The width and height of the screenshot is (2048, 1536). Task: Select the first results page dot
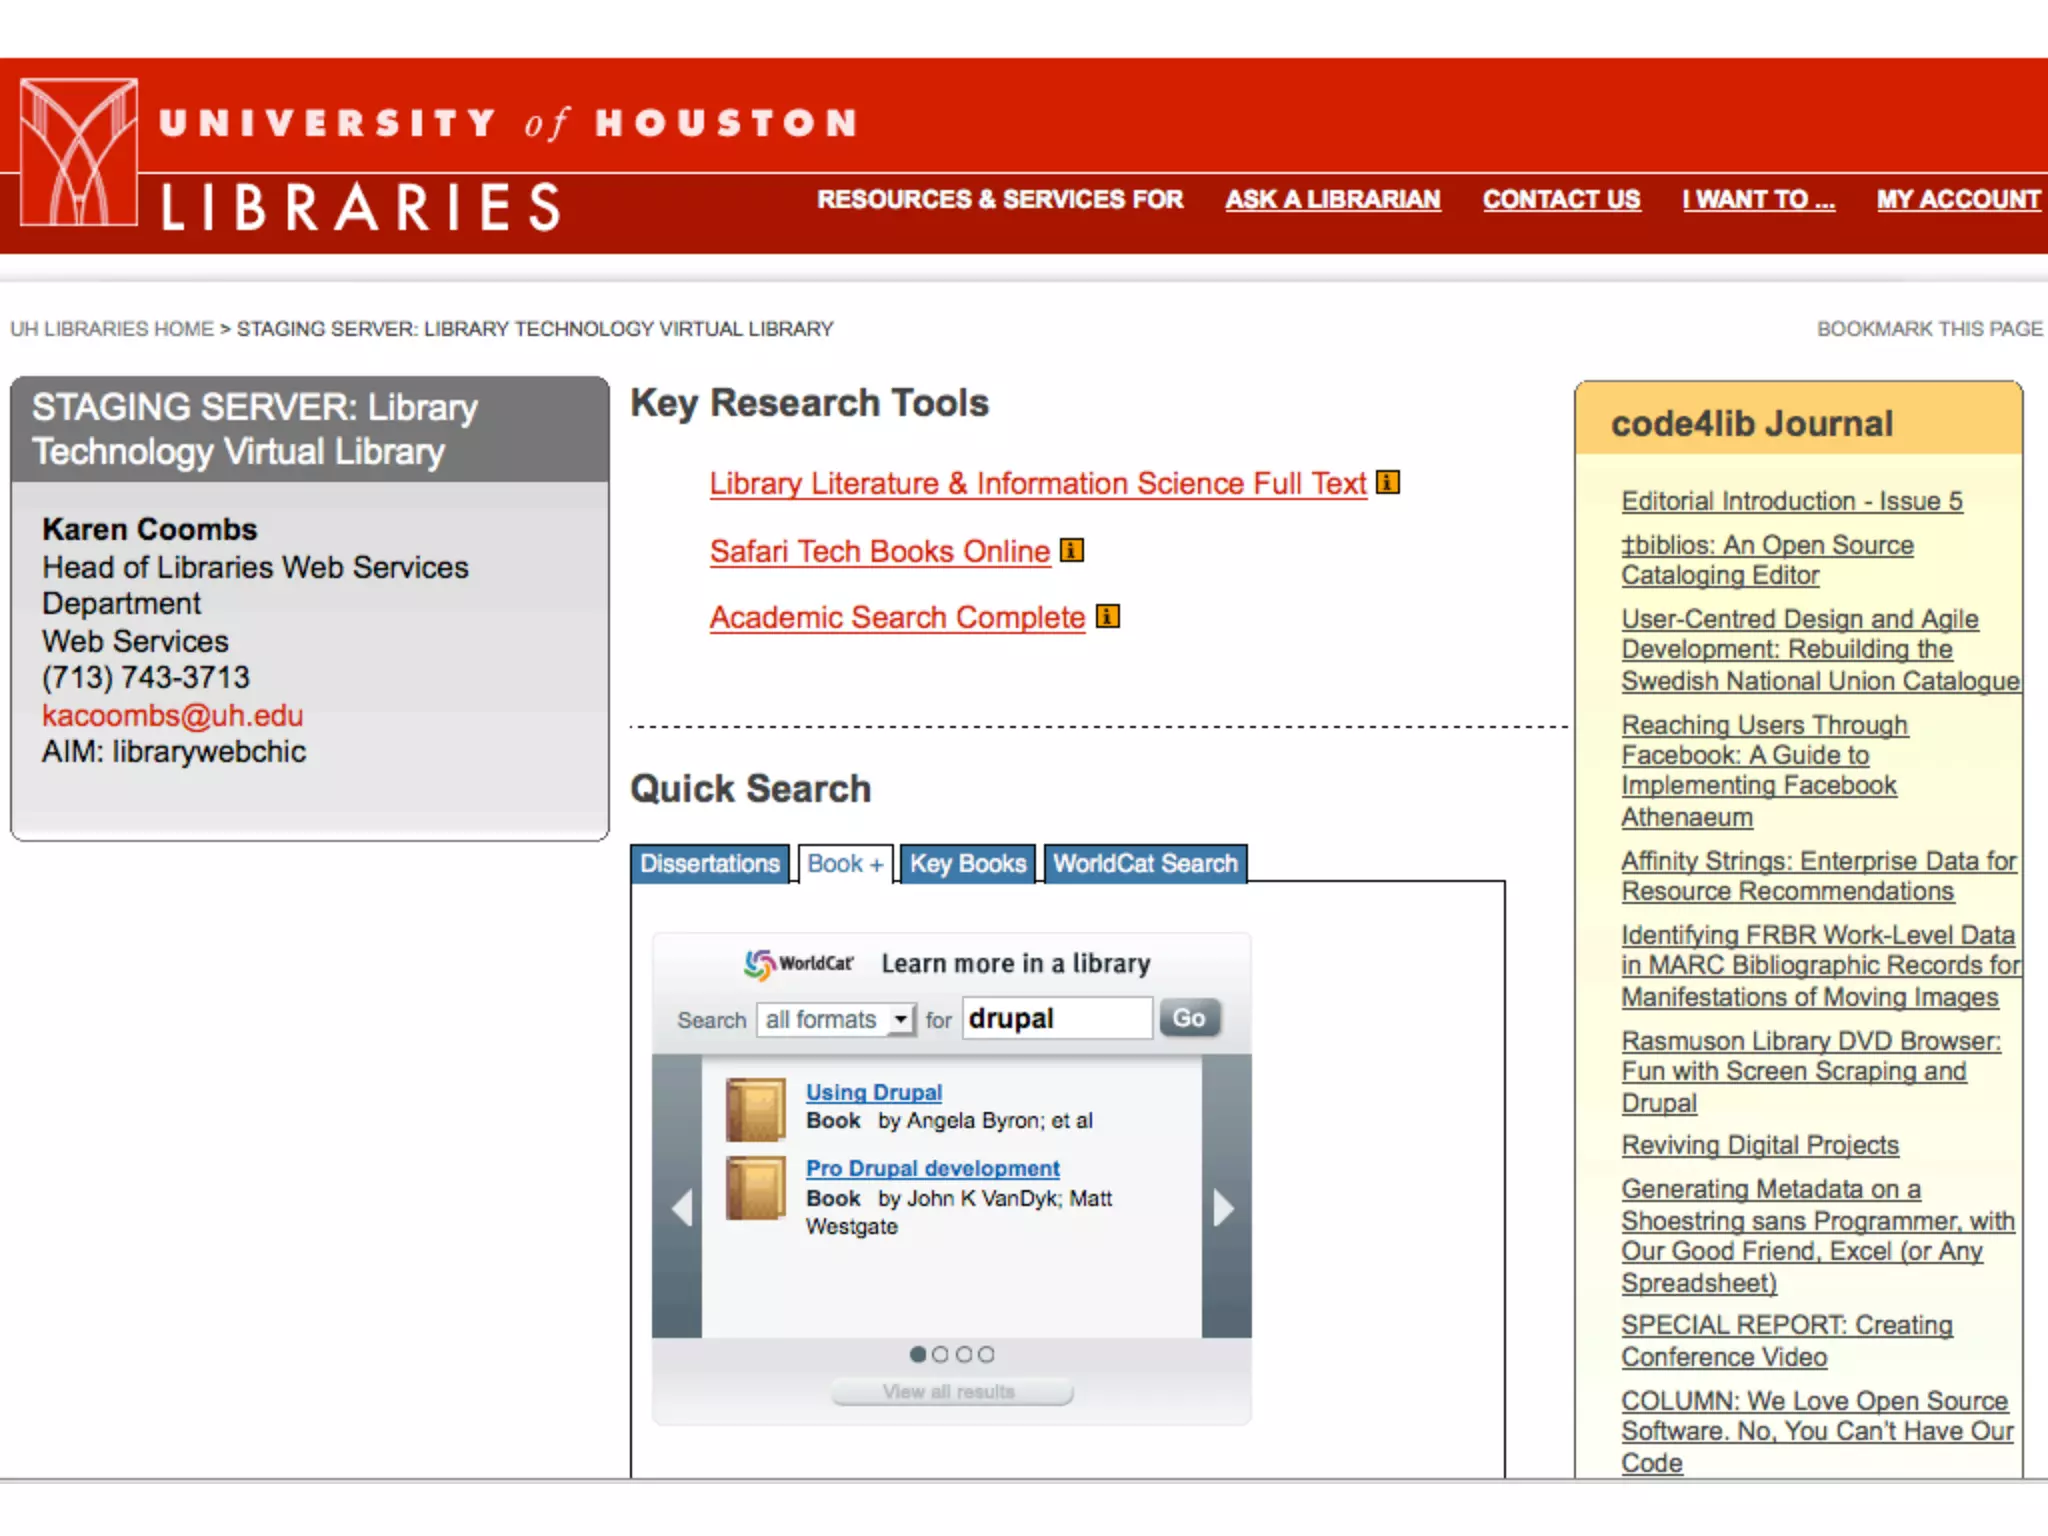coord(917,1354)
